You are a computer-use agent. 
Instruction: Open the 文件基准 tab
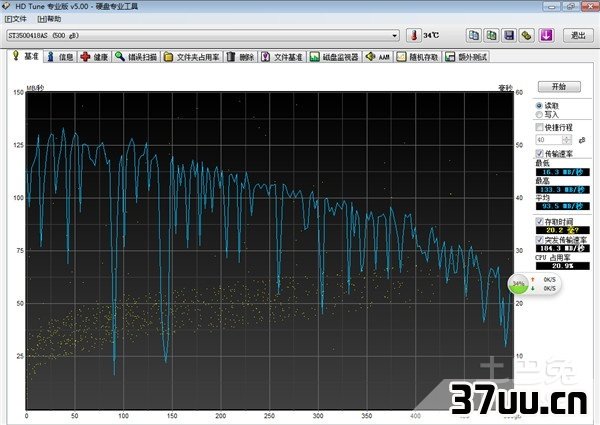pos(282,57)
